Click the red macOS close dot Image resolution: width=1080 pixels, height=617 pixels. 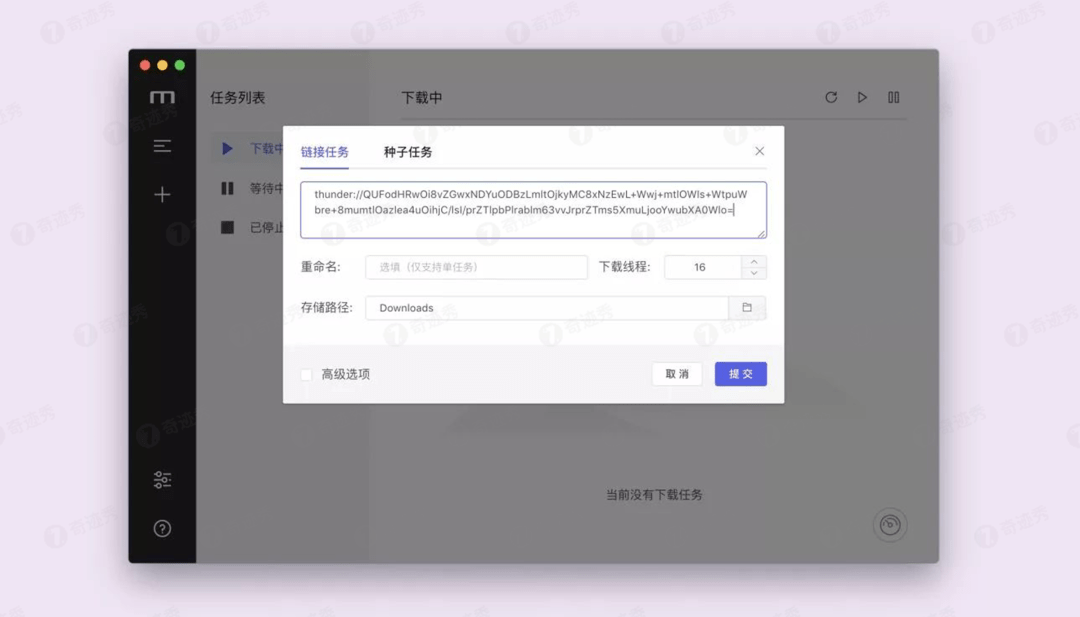point(145,65)
